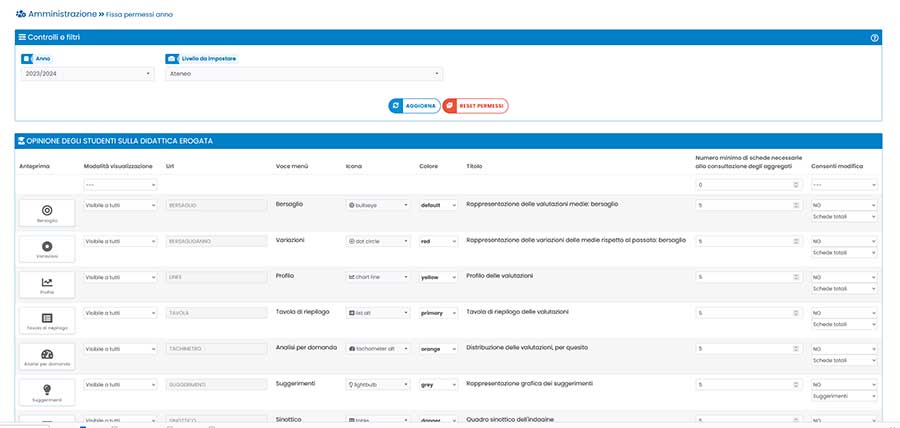900x428 pixels.
Task: Open the yellow color selector for Profilo
Action: tap(437, 276)
